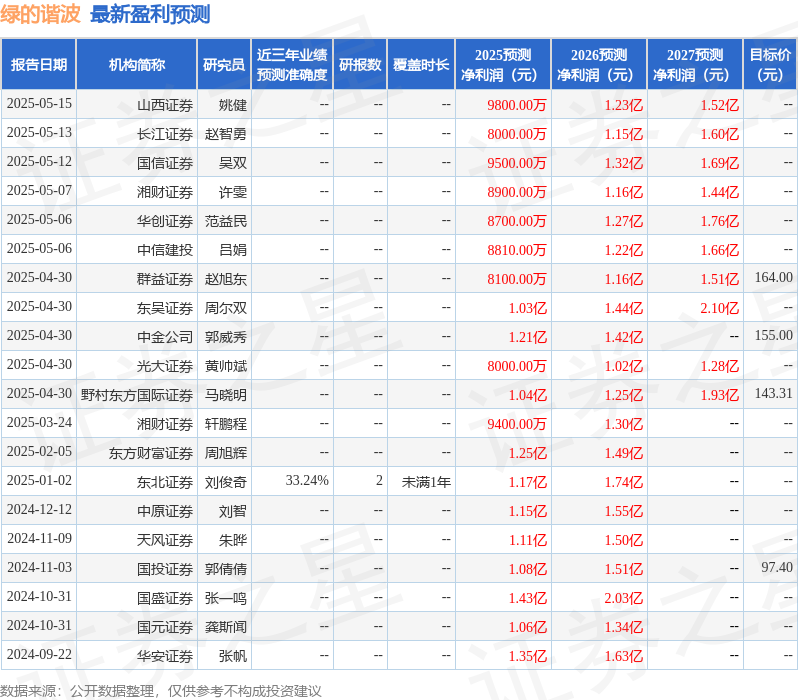Screen dimensions: 798x700
Task: Click target price 143.31
Action: point(774,394)
